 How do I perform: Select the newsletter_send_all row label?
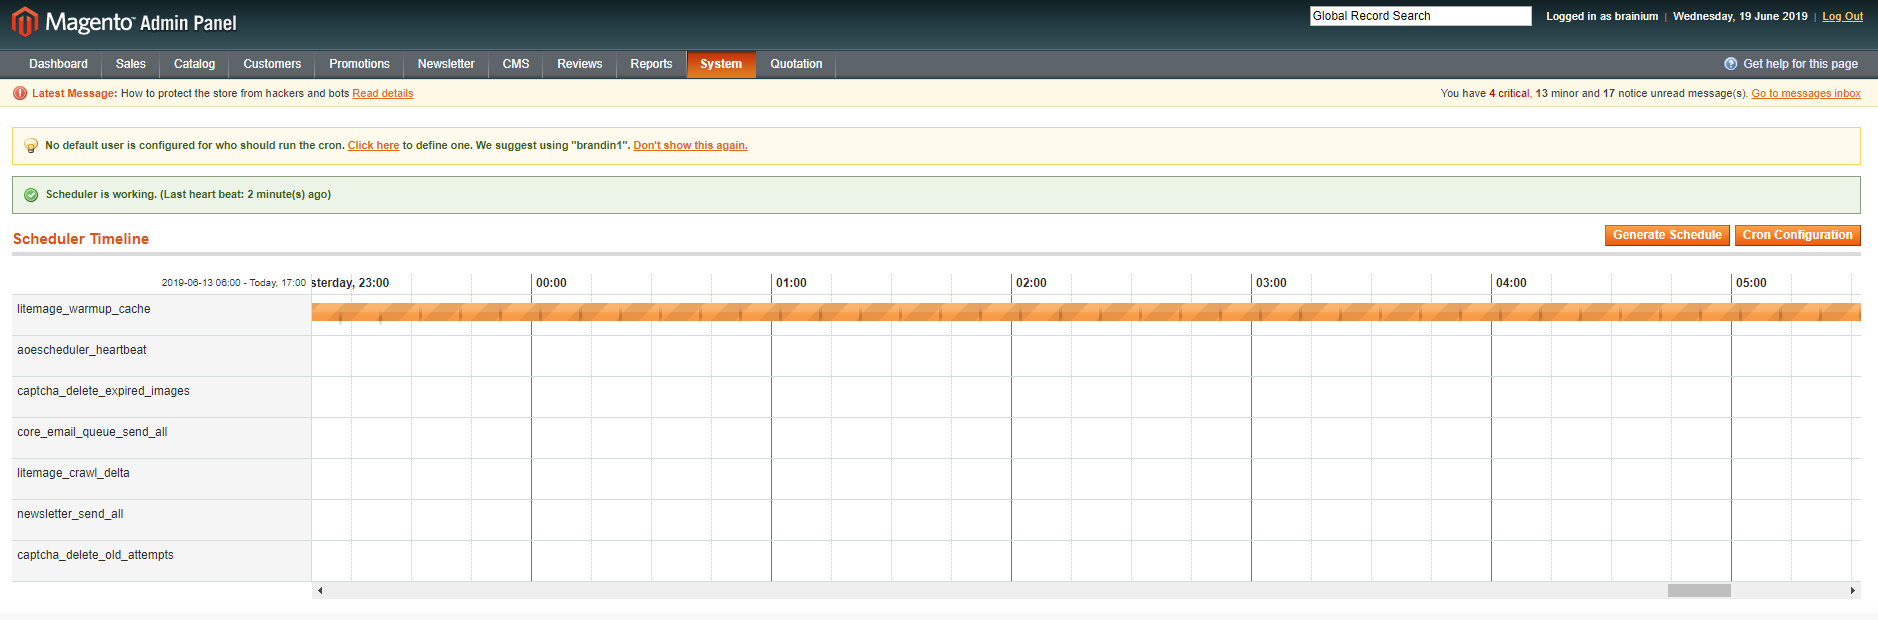[x=70, y=514]
